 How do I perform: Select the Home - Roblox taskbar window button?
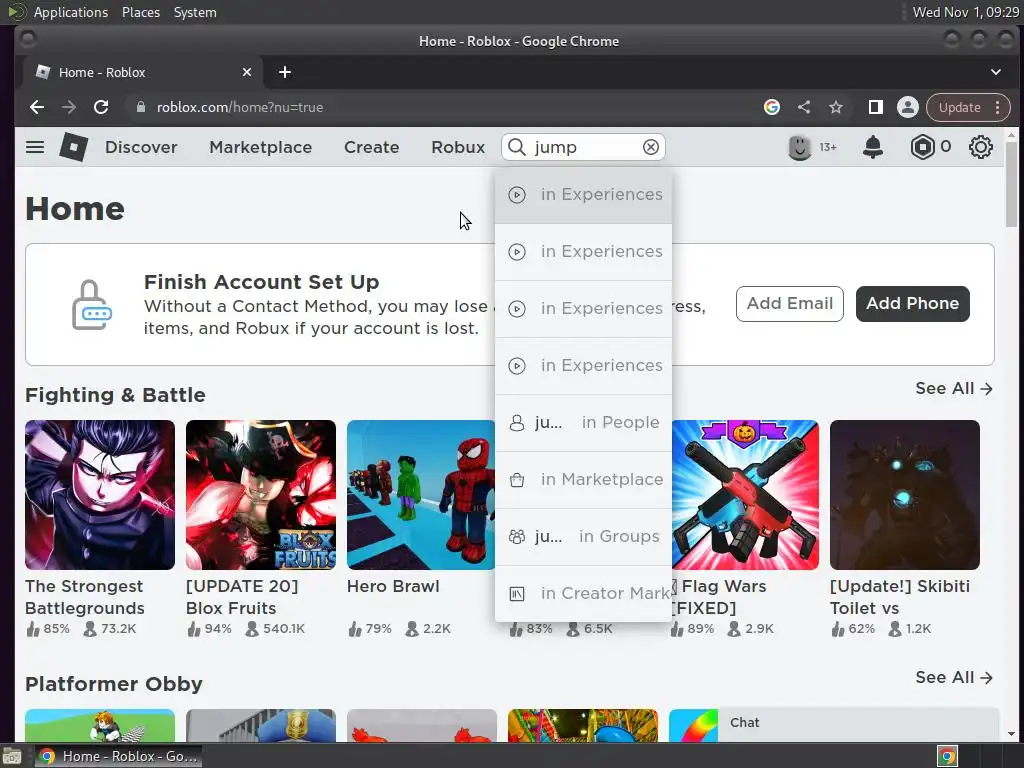coord(118,756)
